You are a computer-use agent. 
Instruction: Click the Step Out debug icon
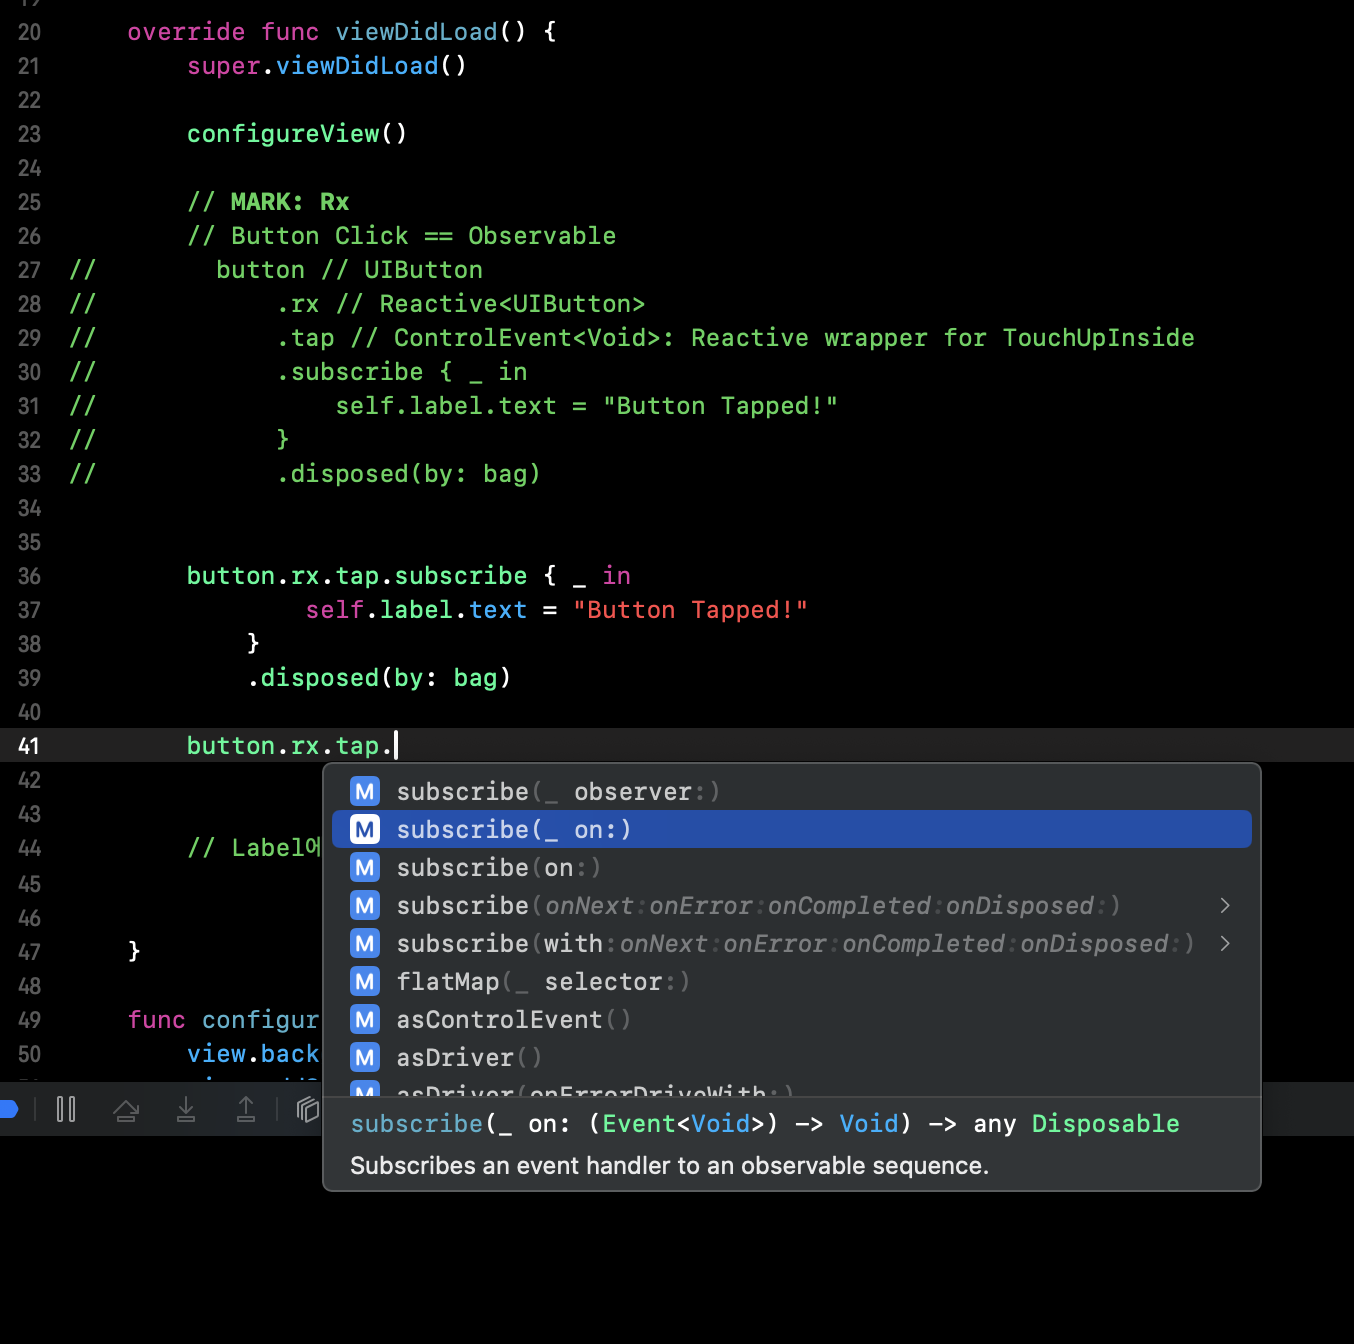246,1109
